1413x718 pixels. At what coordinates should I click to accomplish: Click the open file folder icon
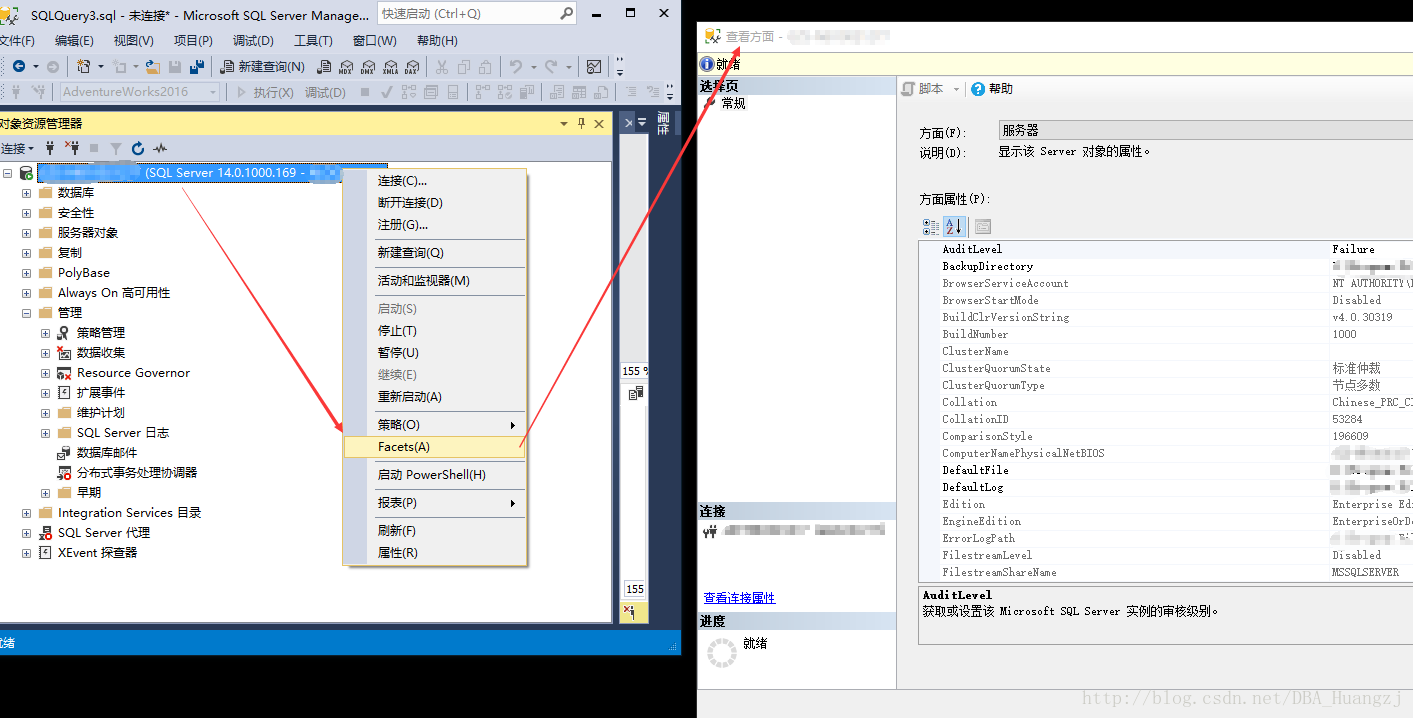pyautogui.click(x=153, y=67)
